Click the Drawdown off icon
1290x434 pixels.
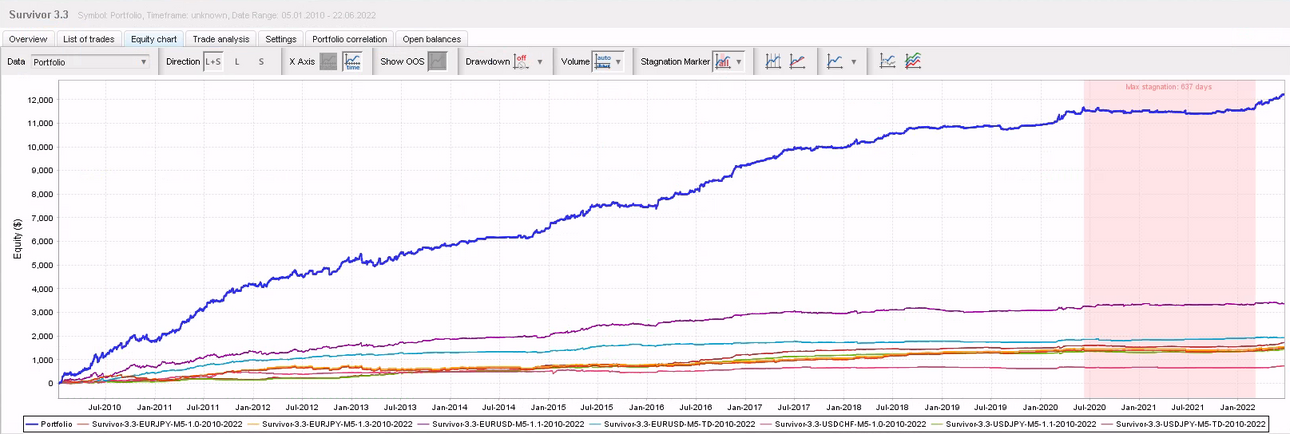522,62
